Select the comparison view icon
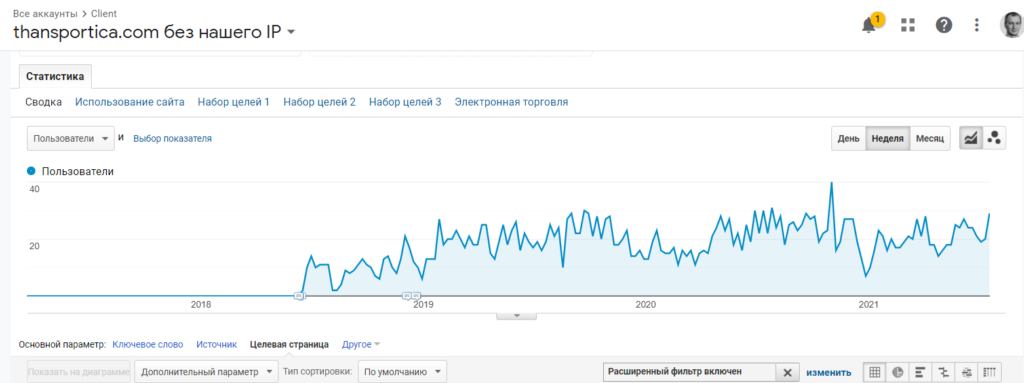 click(944, 372)
